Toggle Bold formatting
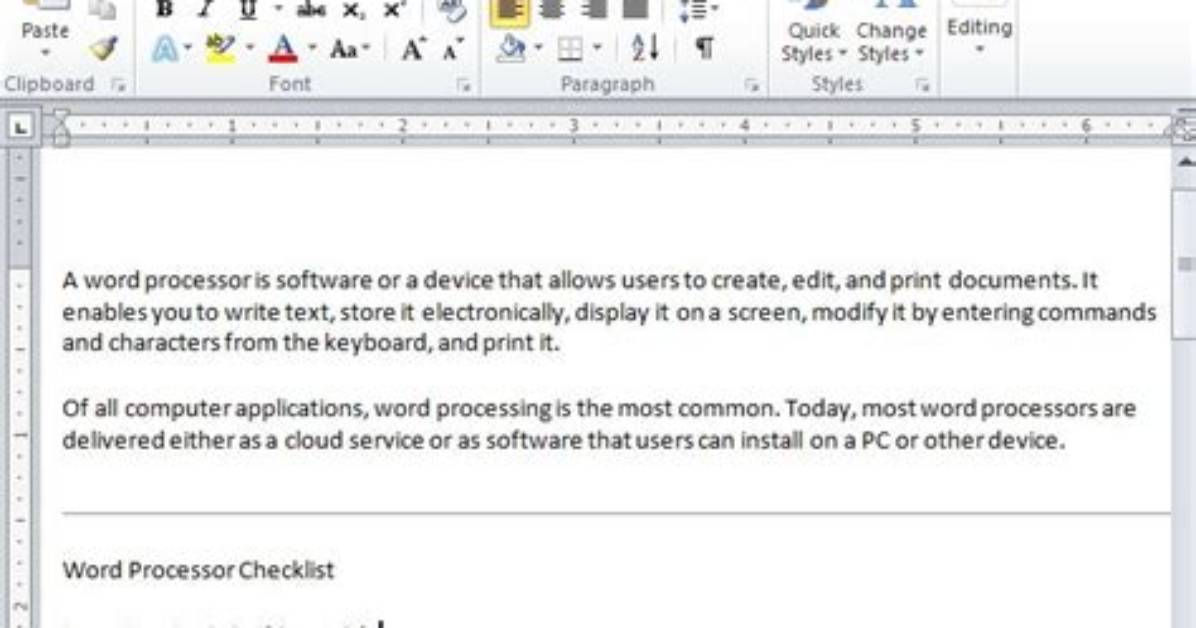 click(x=164, y=9)
